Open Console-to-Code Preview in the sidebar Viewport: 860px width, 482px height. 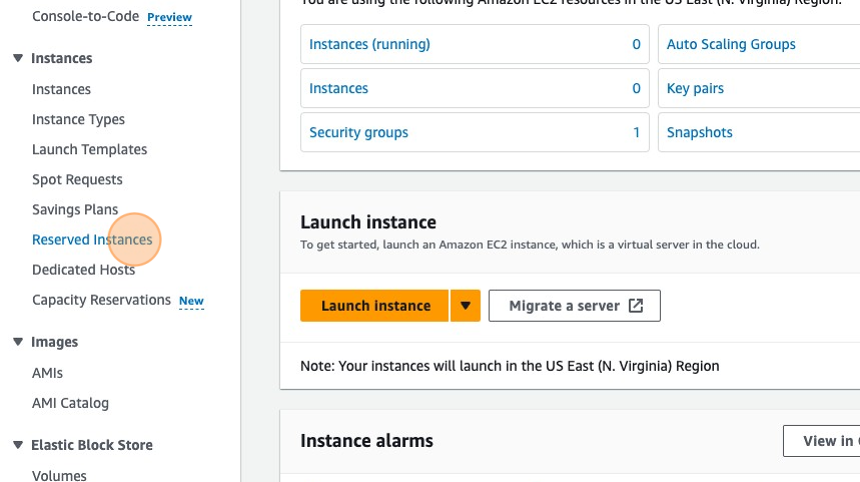tap(85, 17)
